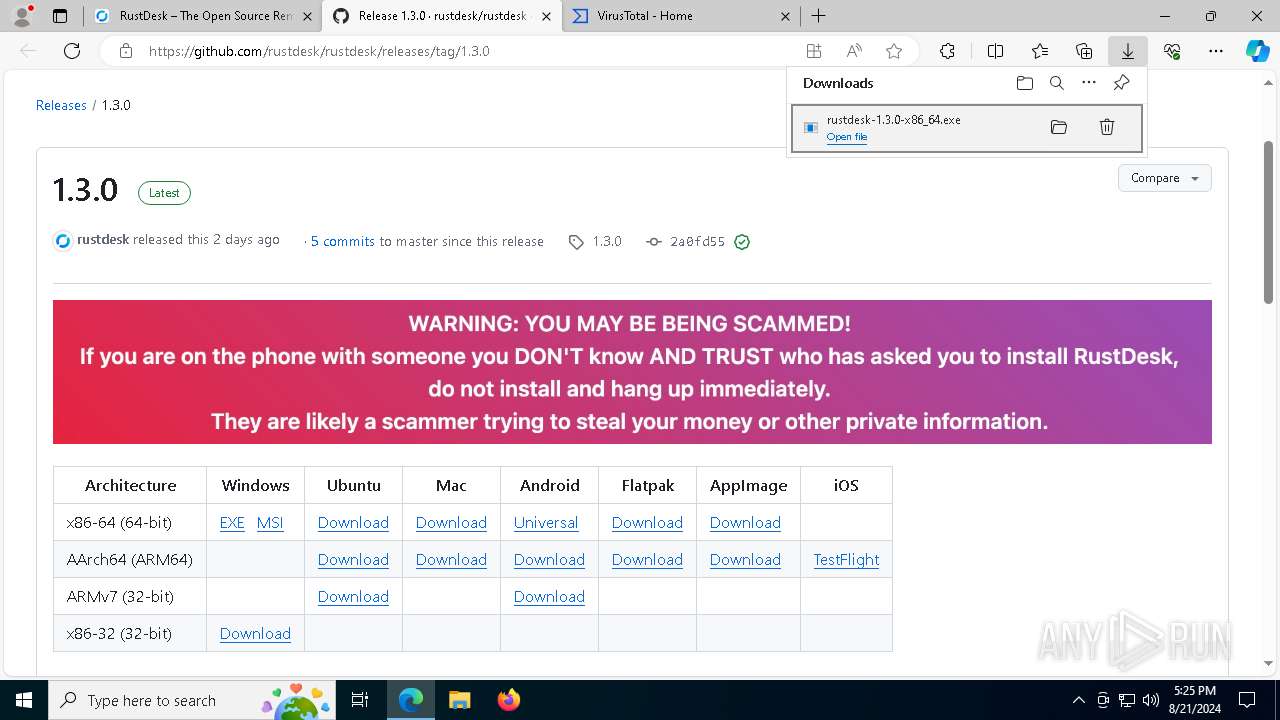Download the Flatpak x86-64 build

pyautogui.click(x=647, y=523)
